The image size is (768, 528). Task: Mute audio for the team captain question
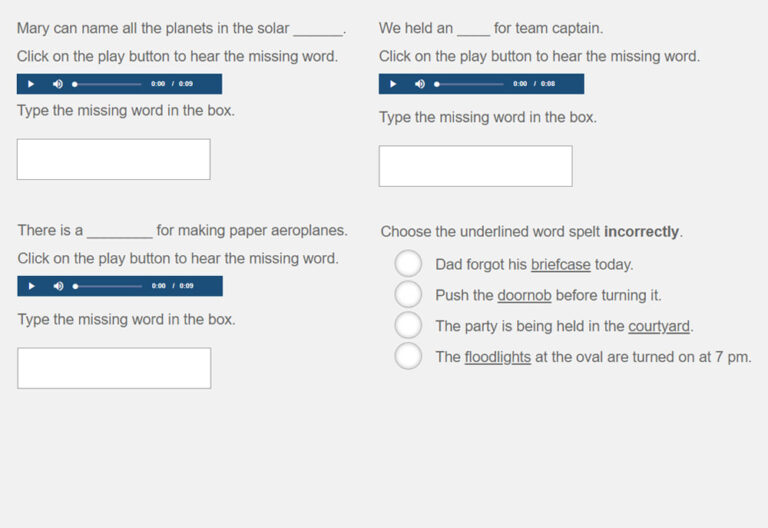pos(419,84)
